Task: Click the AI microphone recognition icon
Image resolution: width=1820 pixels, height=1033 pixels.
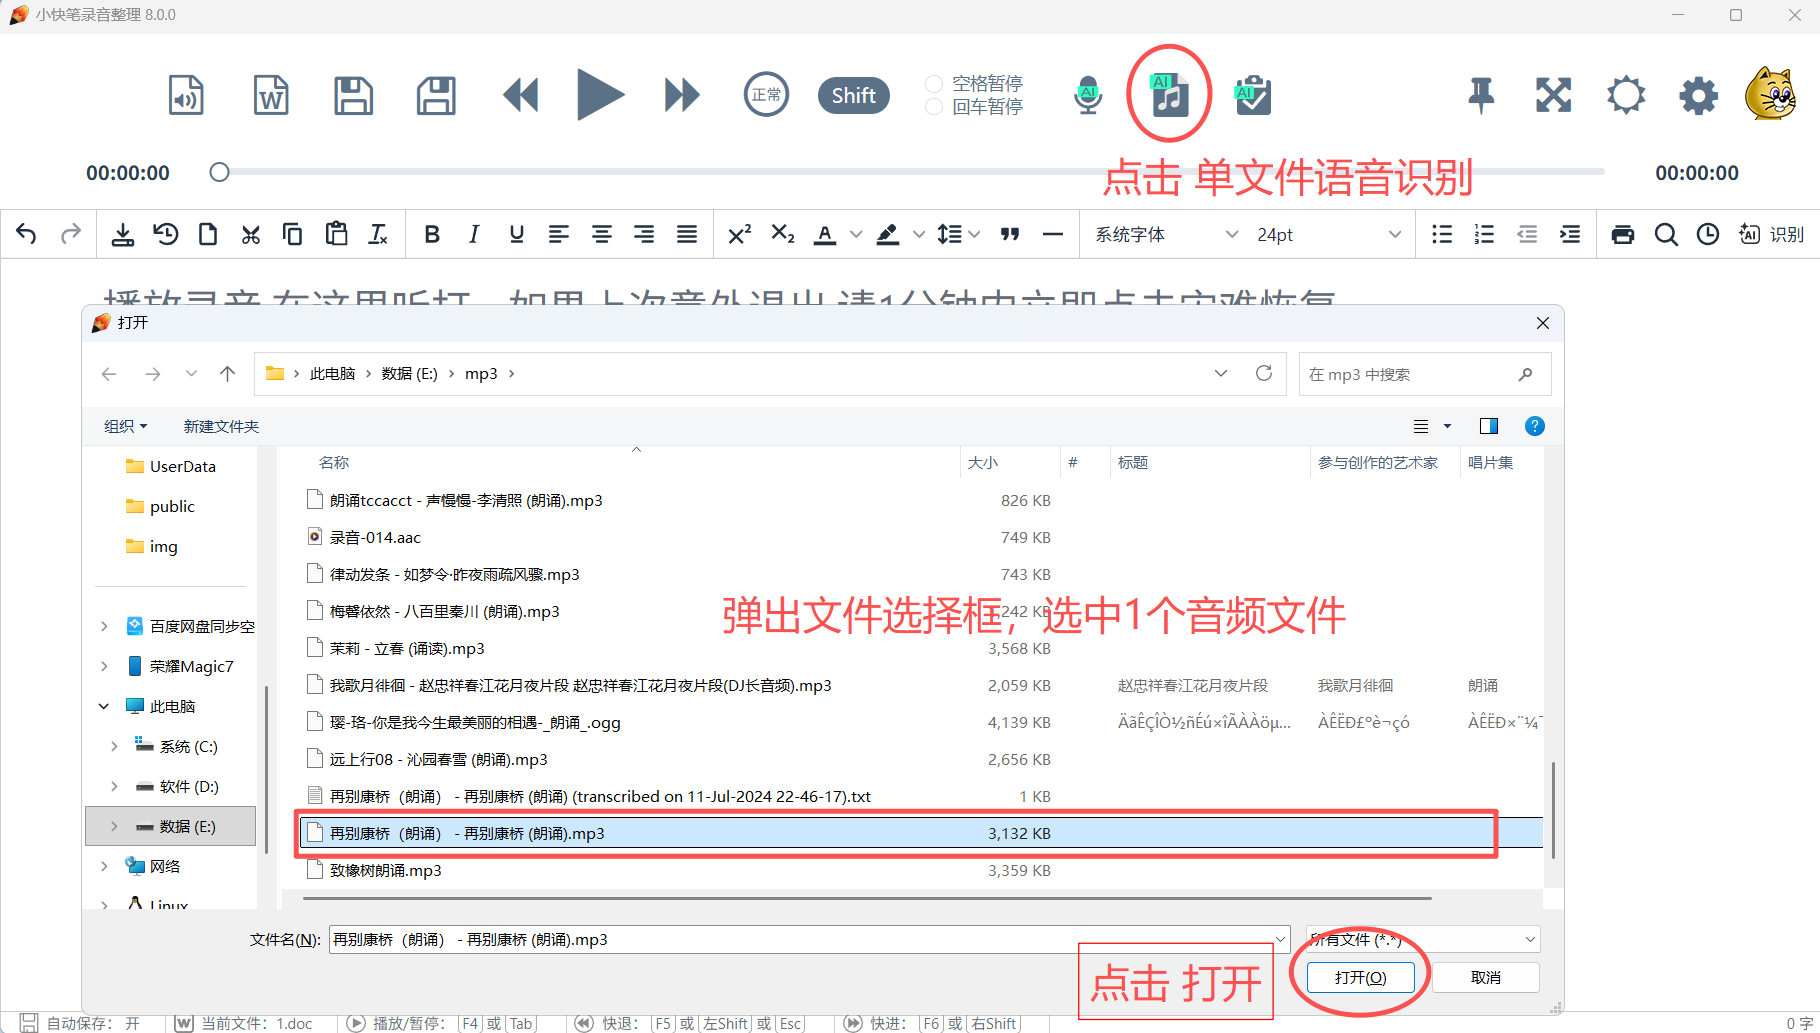Action: click(1088, 95)
